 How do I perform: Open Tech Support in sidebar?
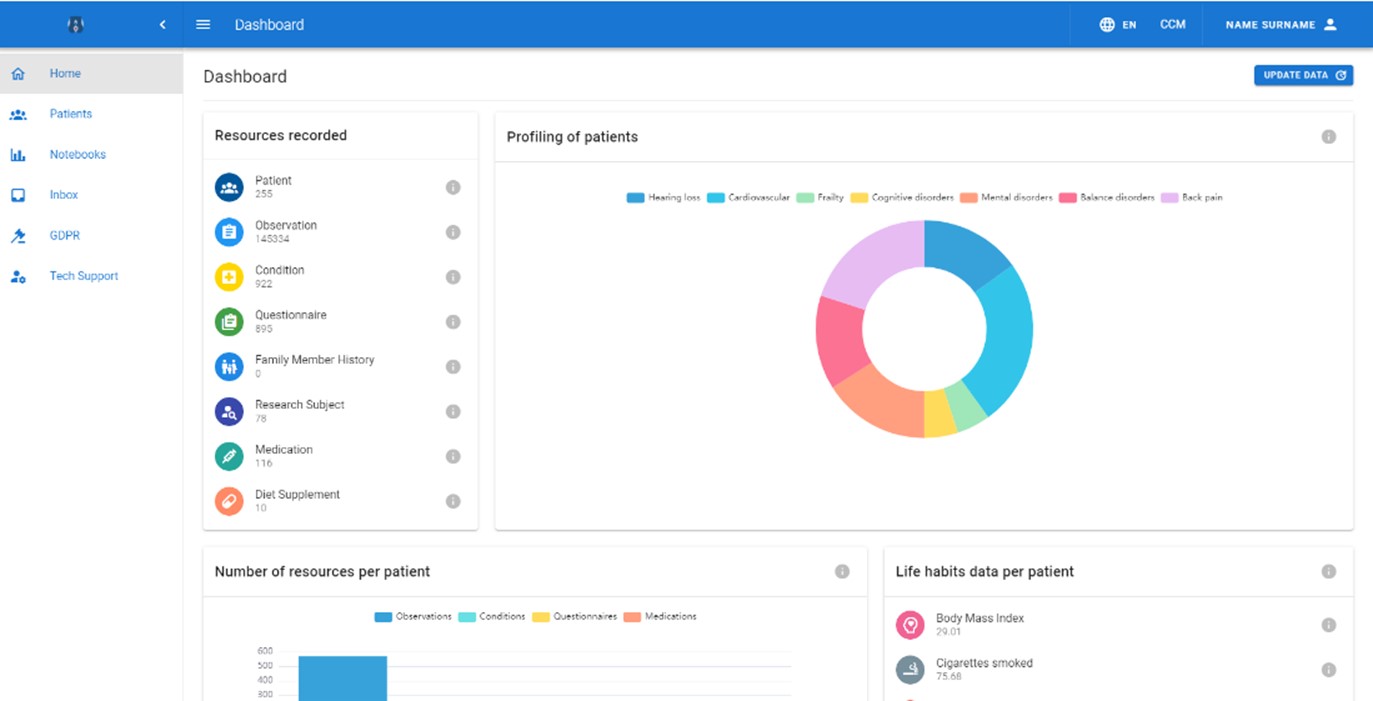[x=91, y=276]
